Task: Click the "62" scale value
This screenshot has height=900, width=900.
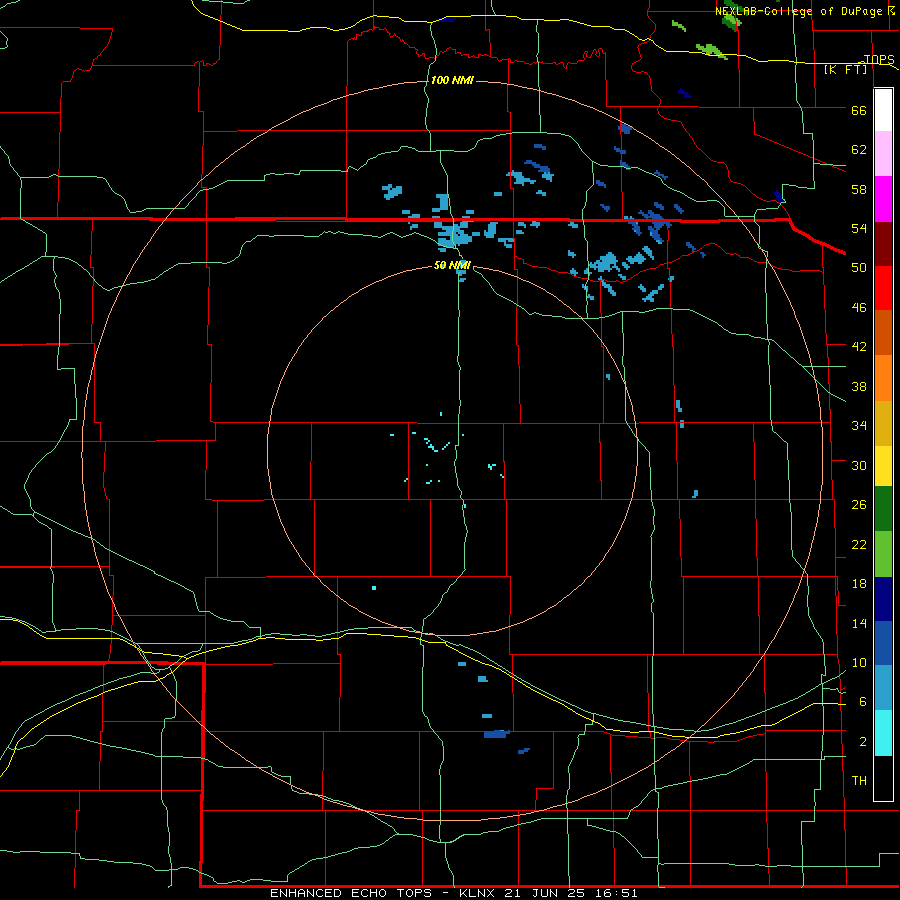Action: tap(859, 150)
